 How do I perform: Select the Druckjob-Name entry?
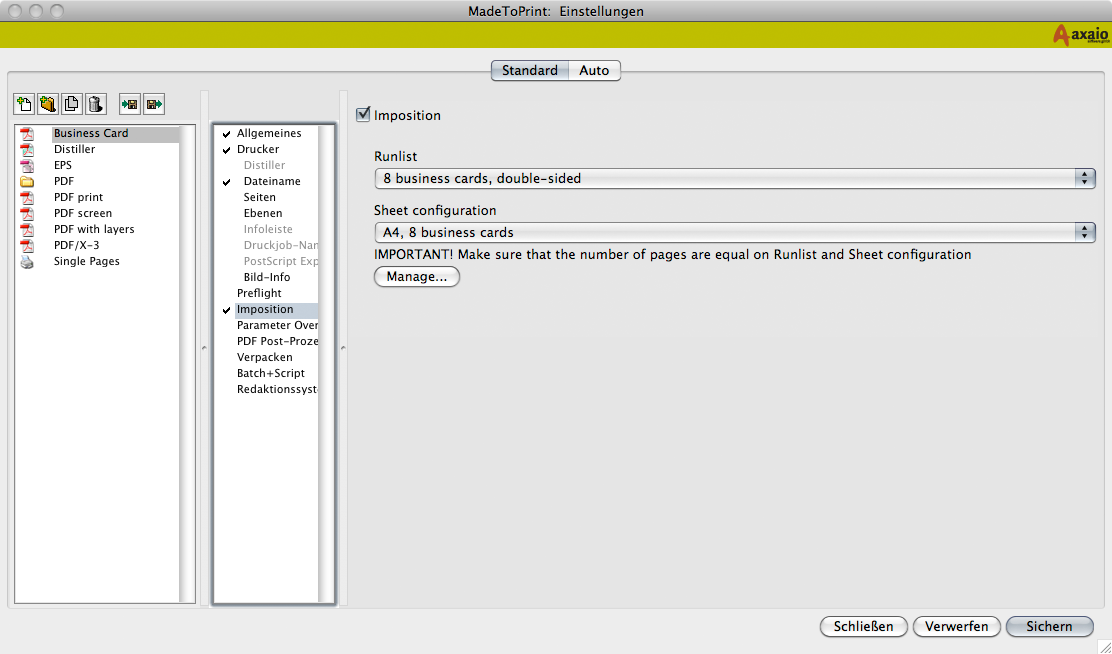click(281, 245)
